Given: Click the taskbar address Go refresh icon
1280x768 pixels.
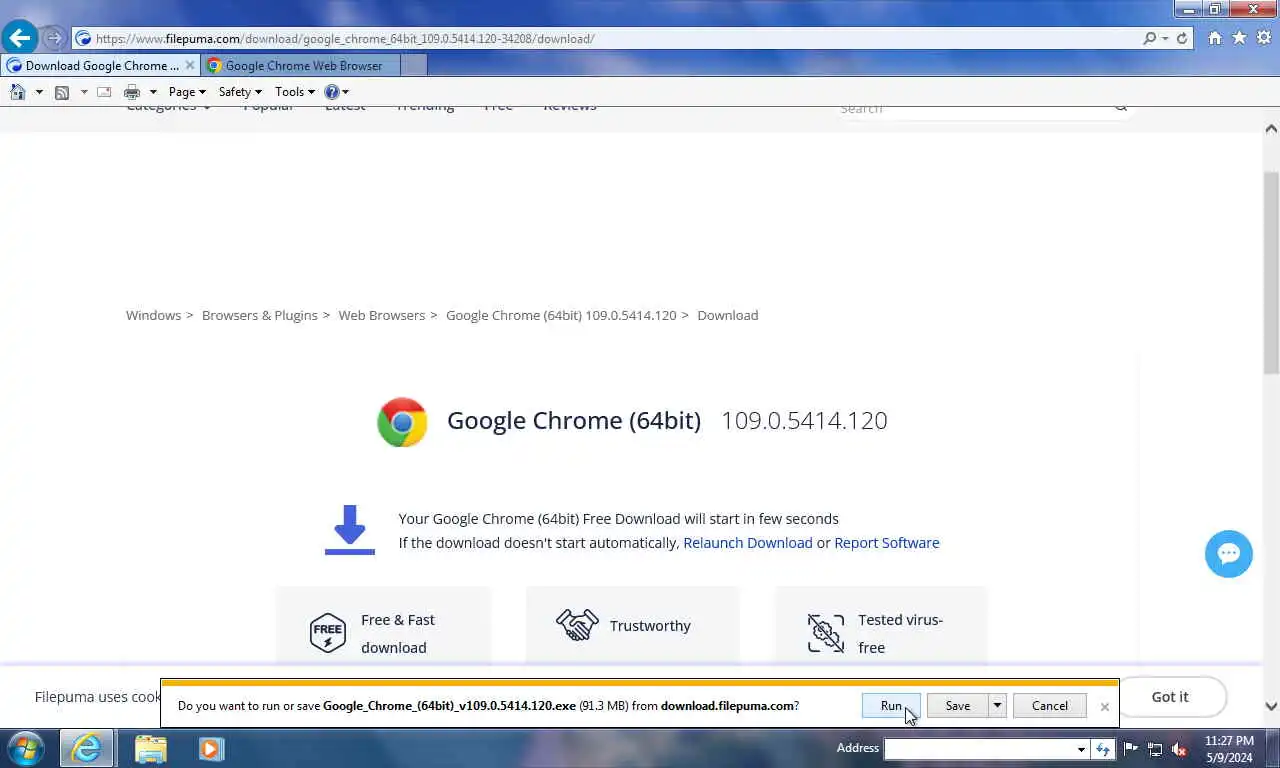Looking at the screenshot, I should (1102, 749).
